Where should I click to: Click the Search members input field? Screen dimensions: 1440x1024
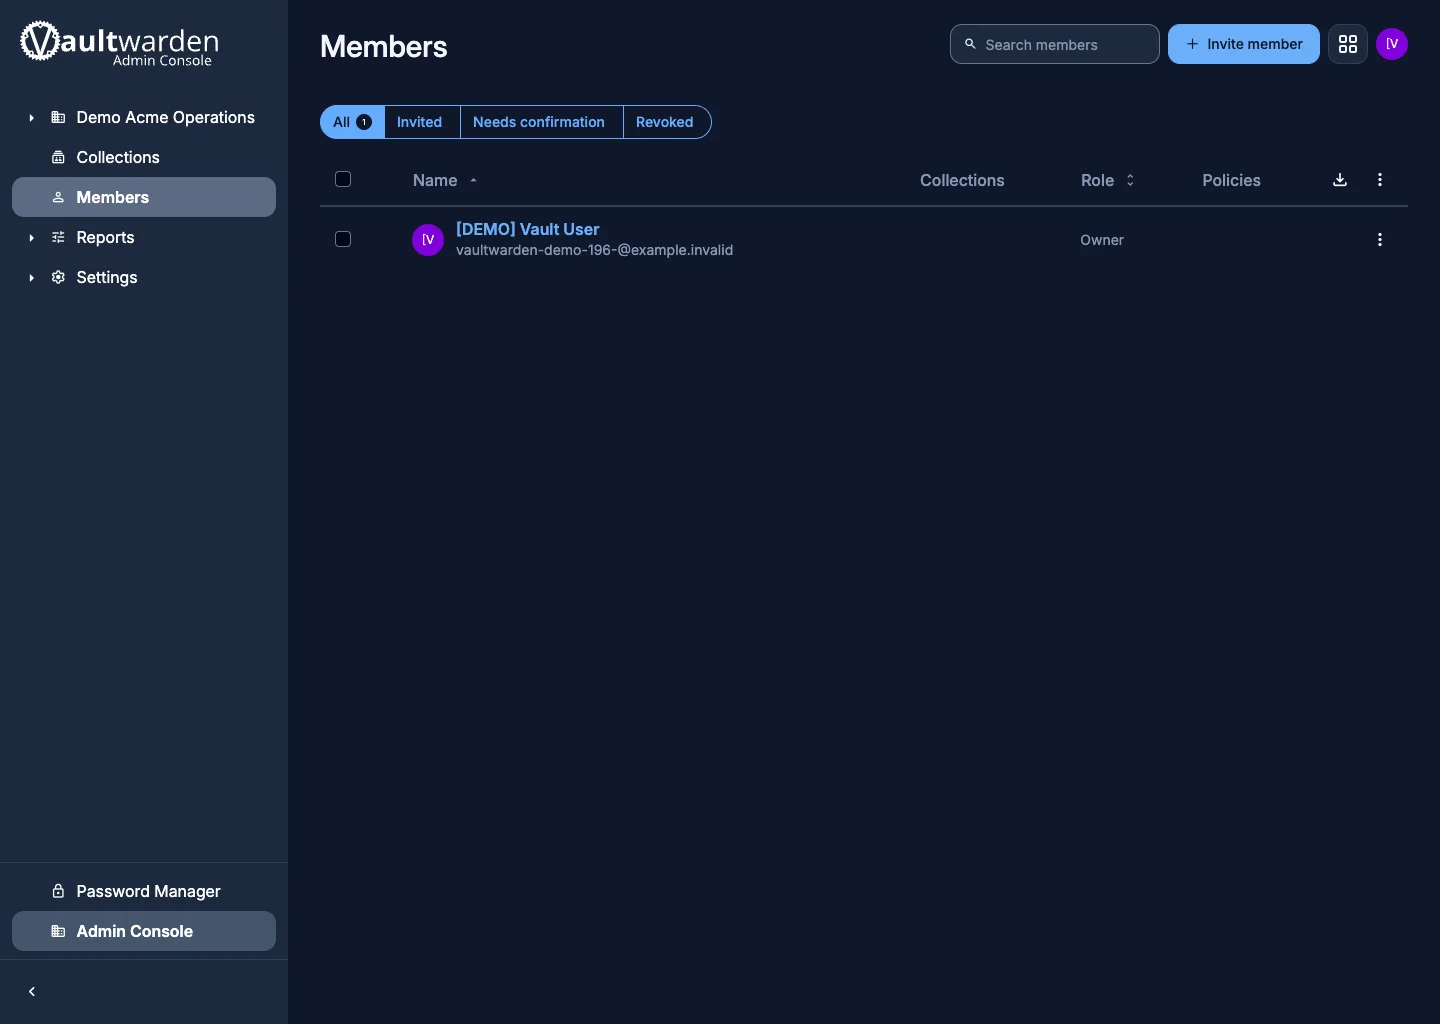[x=1055, y=44]
